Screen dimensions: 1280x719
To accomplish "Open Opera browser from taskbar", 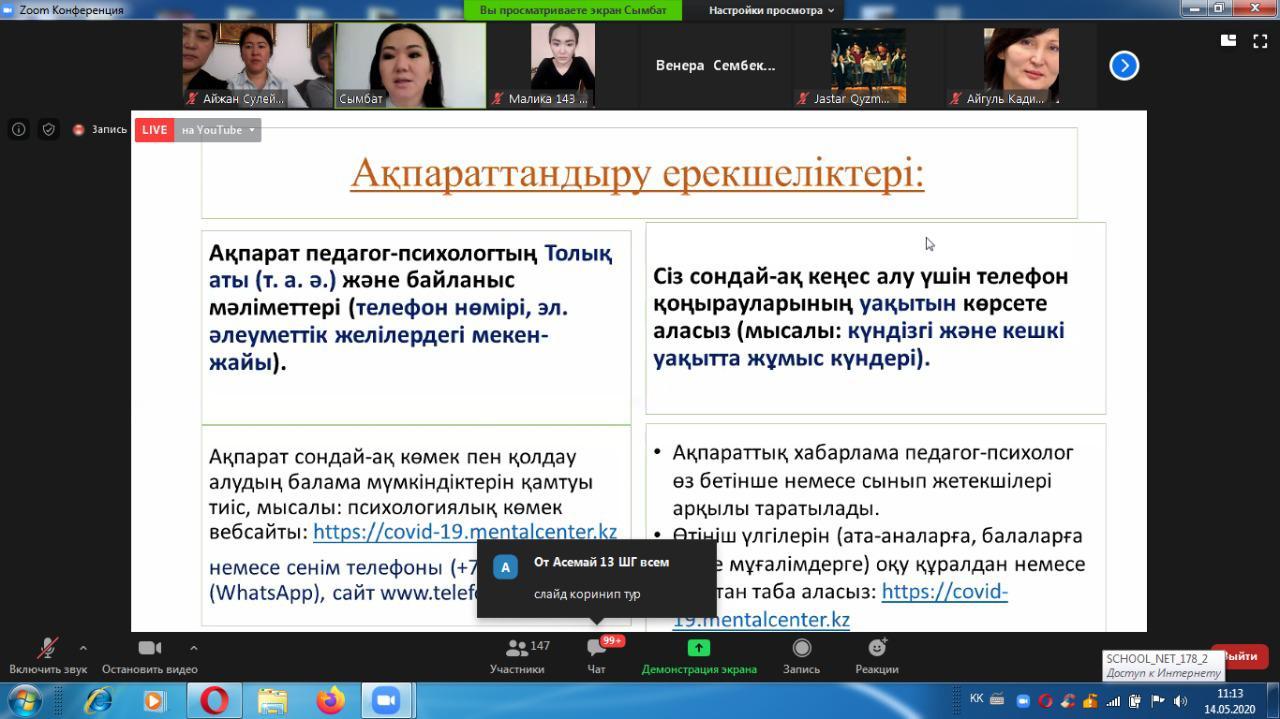I will [x=213, y=700].
